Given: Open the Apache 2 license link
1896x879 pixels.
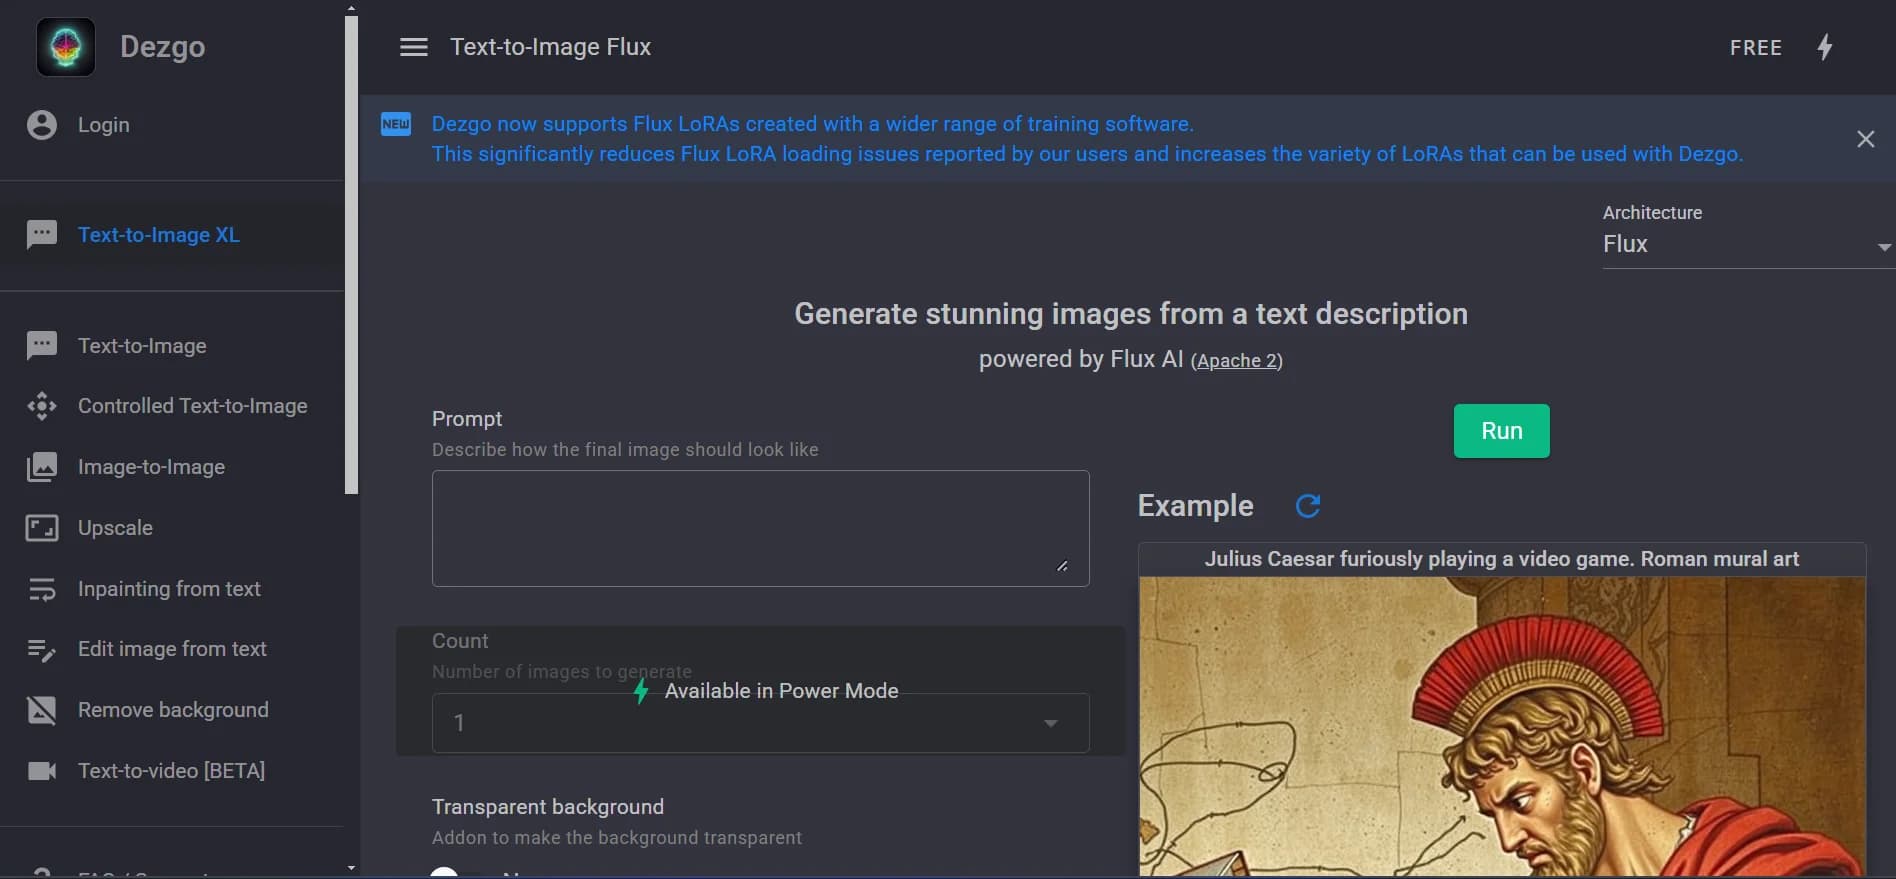Looking at the screenshot, I should click(1236, 361).
